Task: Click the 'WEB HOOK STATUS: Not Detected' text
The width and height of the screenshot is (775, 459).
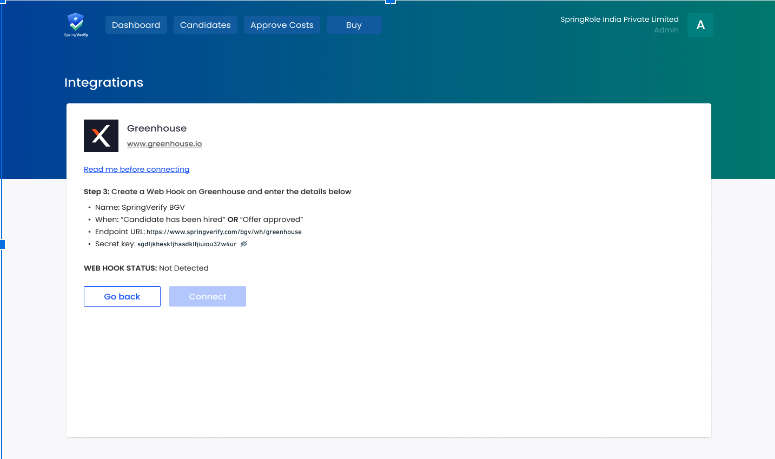Action: [x=146, y=268]
